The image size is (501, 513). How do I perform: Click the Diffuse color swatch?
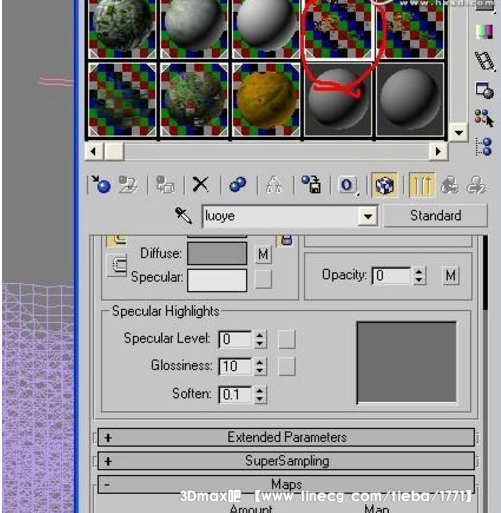click(x=217, y=254)
